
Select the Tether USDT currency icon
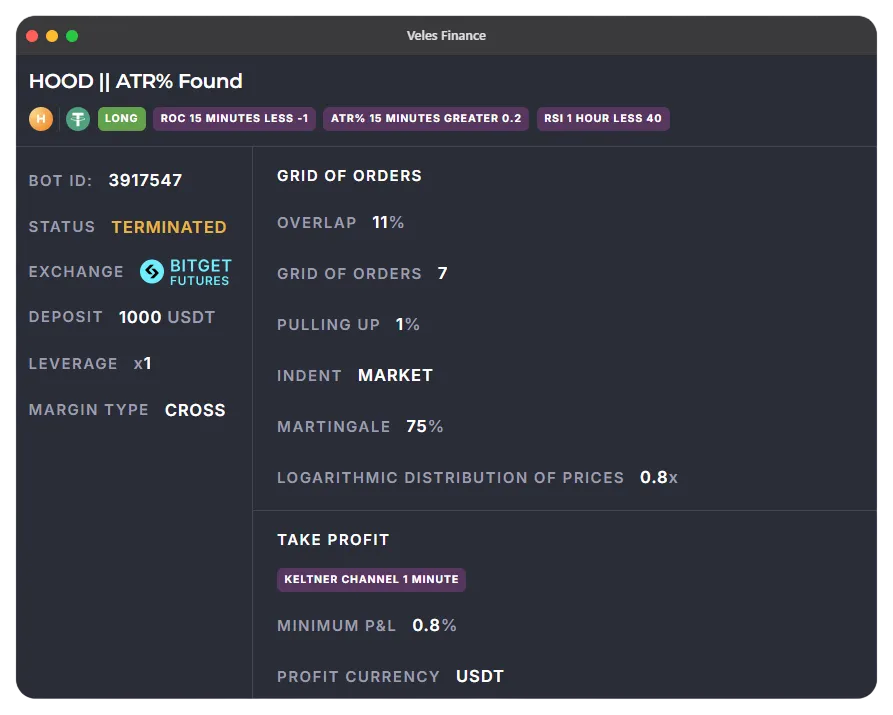pos(77,118)
